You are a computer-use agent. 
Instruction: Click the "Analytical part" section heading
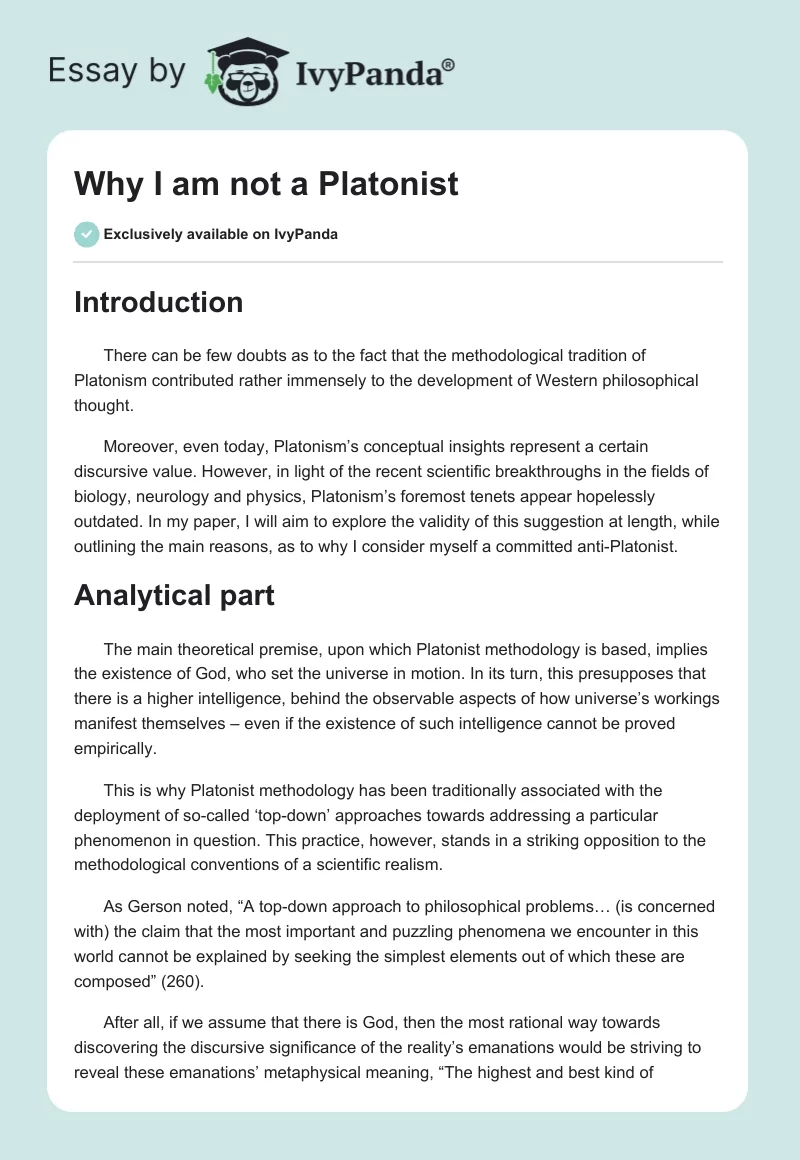[174, 595]
